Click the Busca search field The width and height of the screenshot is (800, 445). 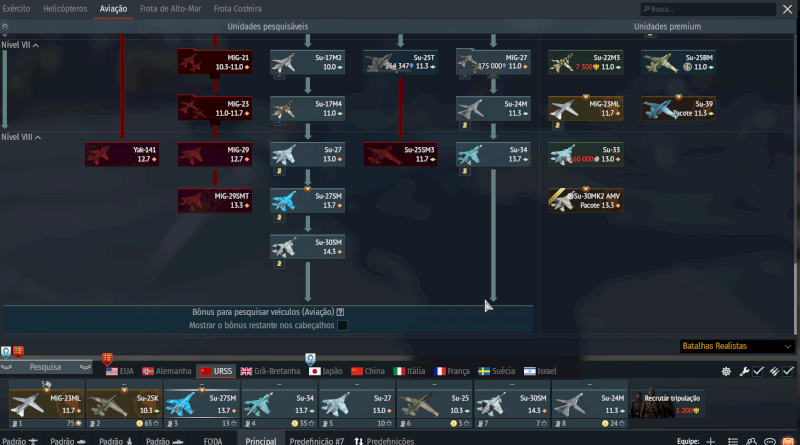coord(708,9)
